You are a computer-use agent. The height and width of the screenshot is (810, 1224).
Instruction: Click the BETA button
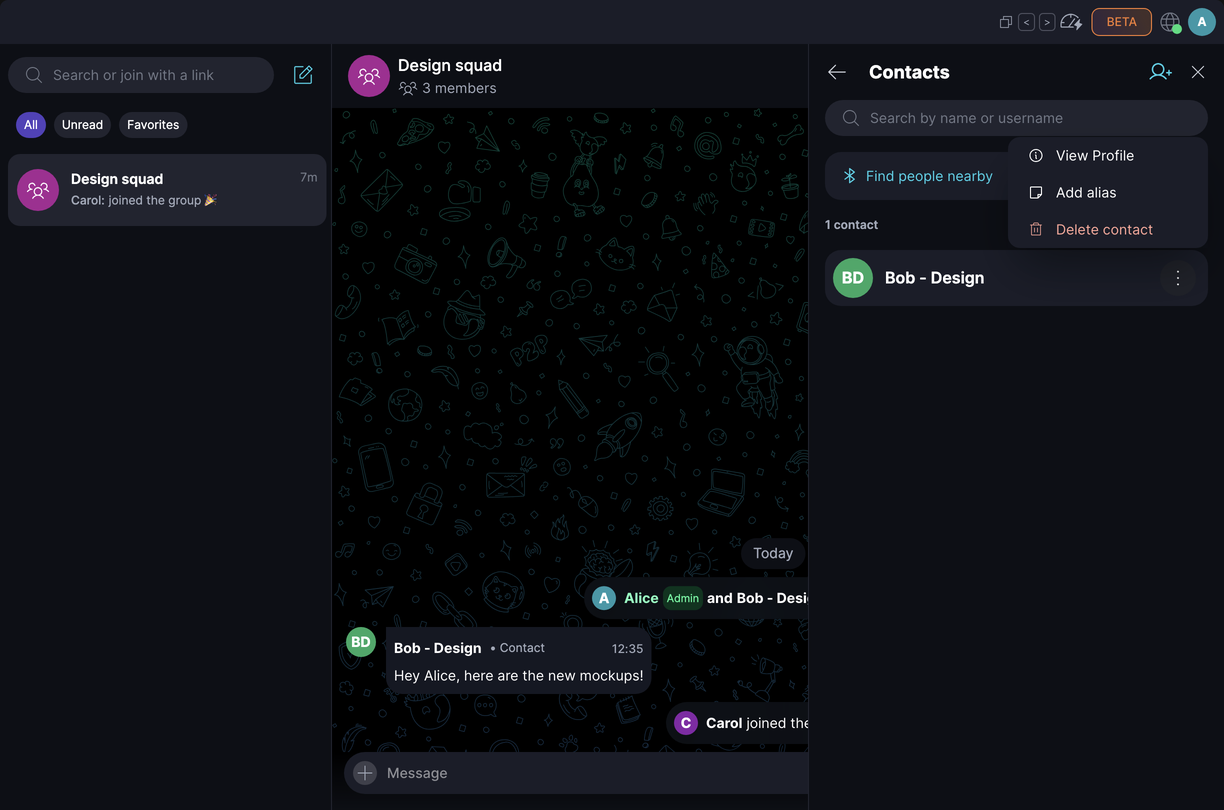(1121, 22)
